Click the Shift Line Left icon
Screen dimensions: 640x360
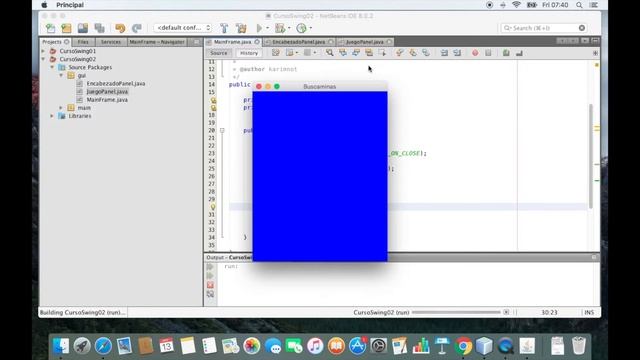[444, 53]
